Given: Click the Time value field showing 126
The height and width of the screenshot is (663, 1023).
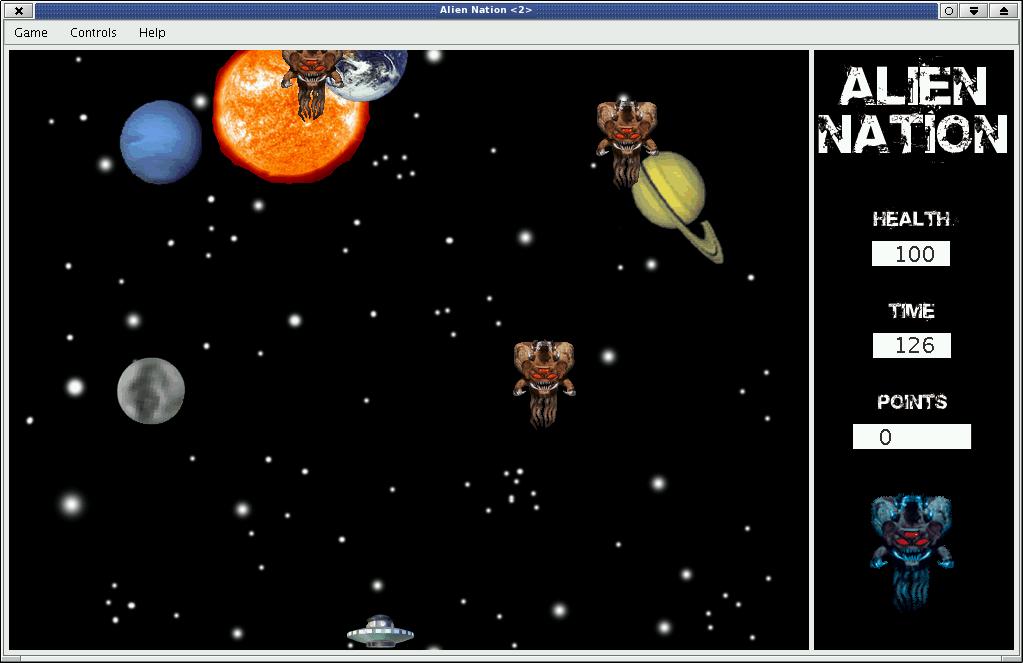Looking at the screenshot, I should point(911,345).
